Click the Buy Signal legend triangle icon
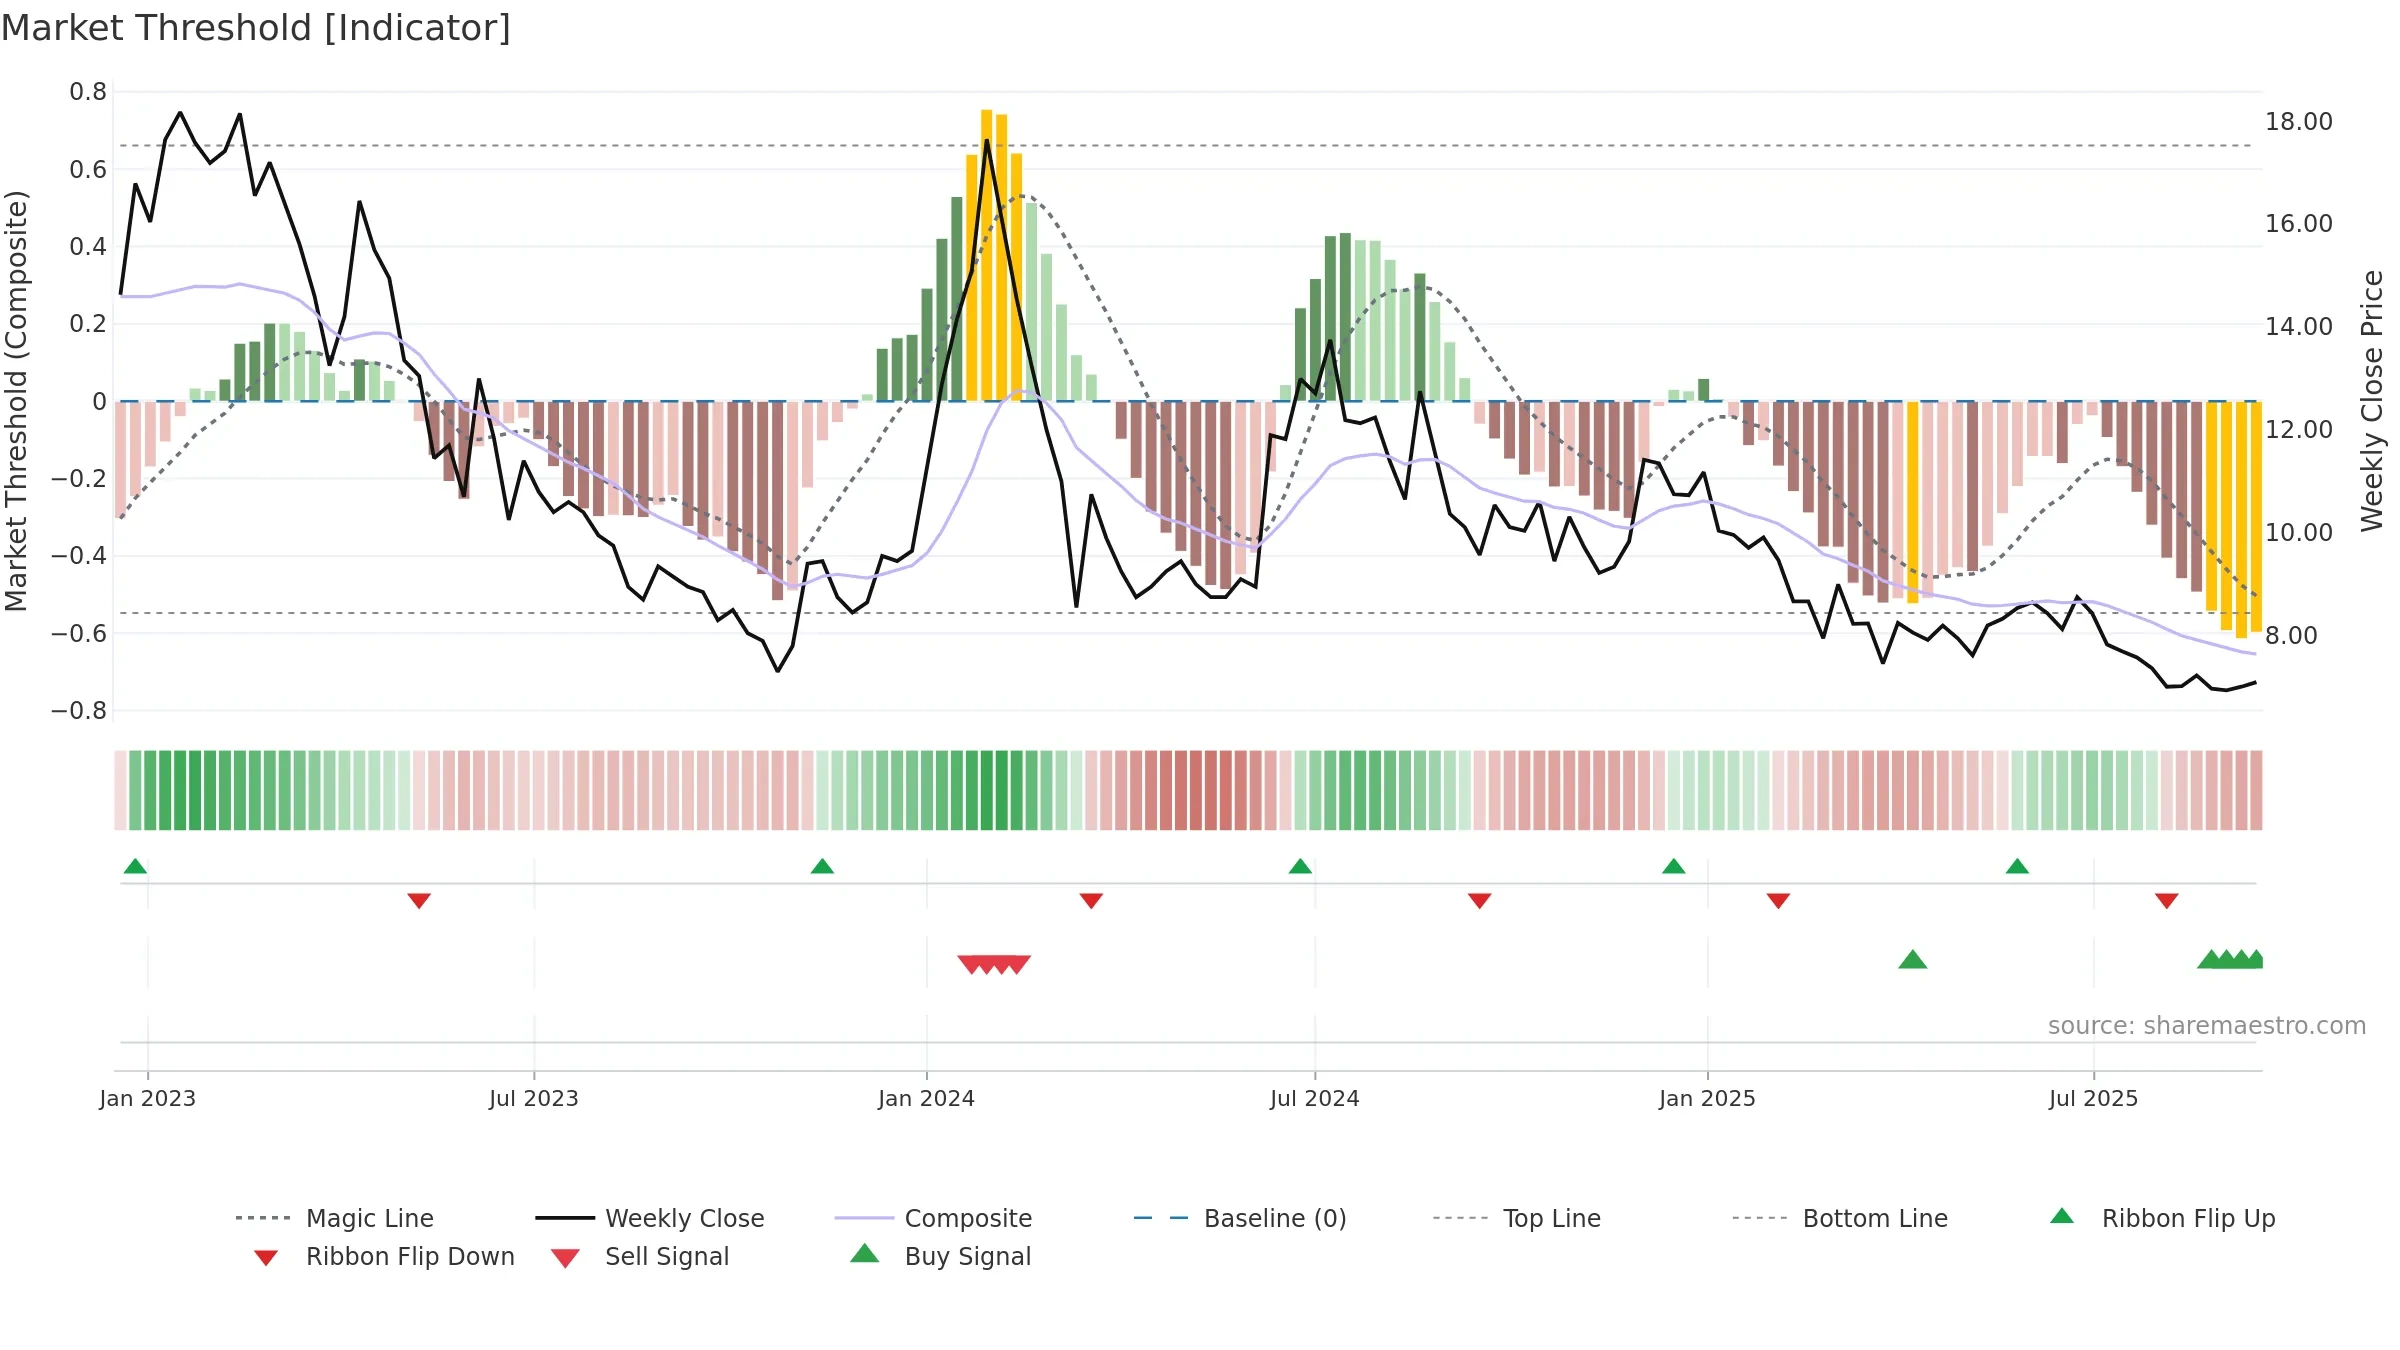Image resolution: width=2400 pixels, height=1350 pixels. click(x=864, y=1253)
